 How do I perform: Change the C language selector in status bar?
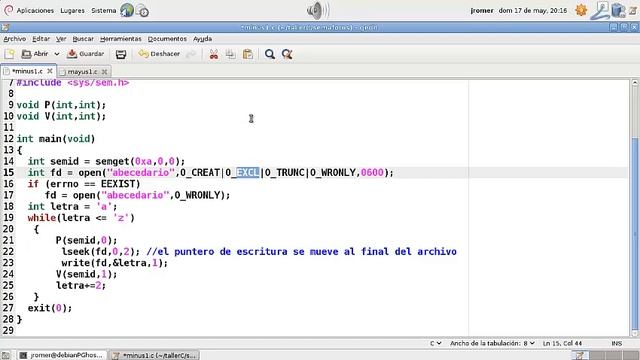(436, 343)
